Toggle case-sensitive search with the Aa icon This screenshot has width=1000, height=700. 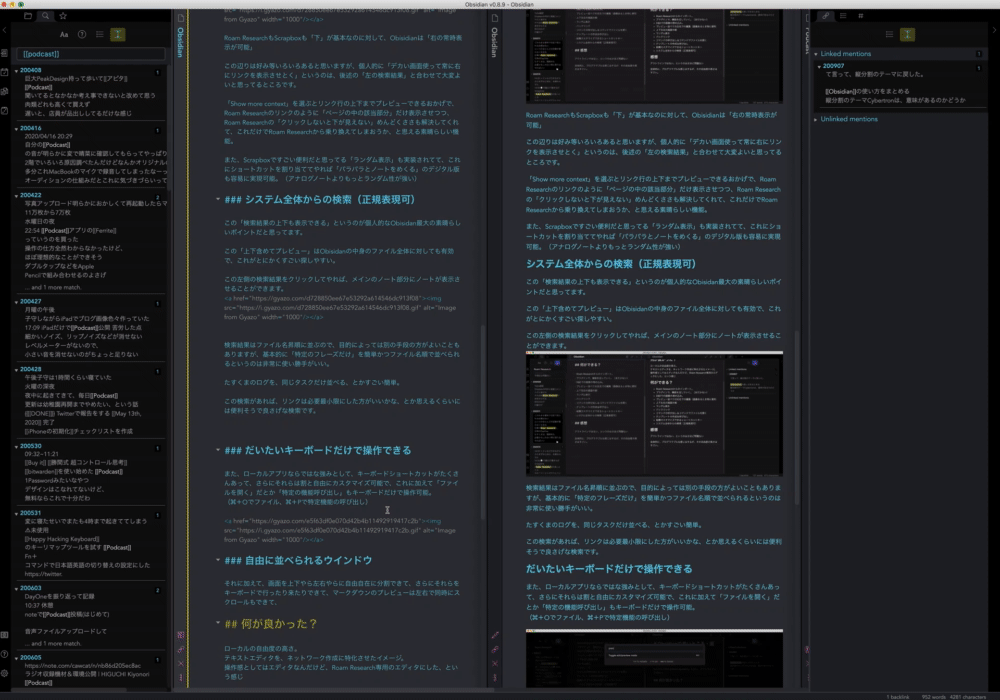pos(65,34)
